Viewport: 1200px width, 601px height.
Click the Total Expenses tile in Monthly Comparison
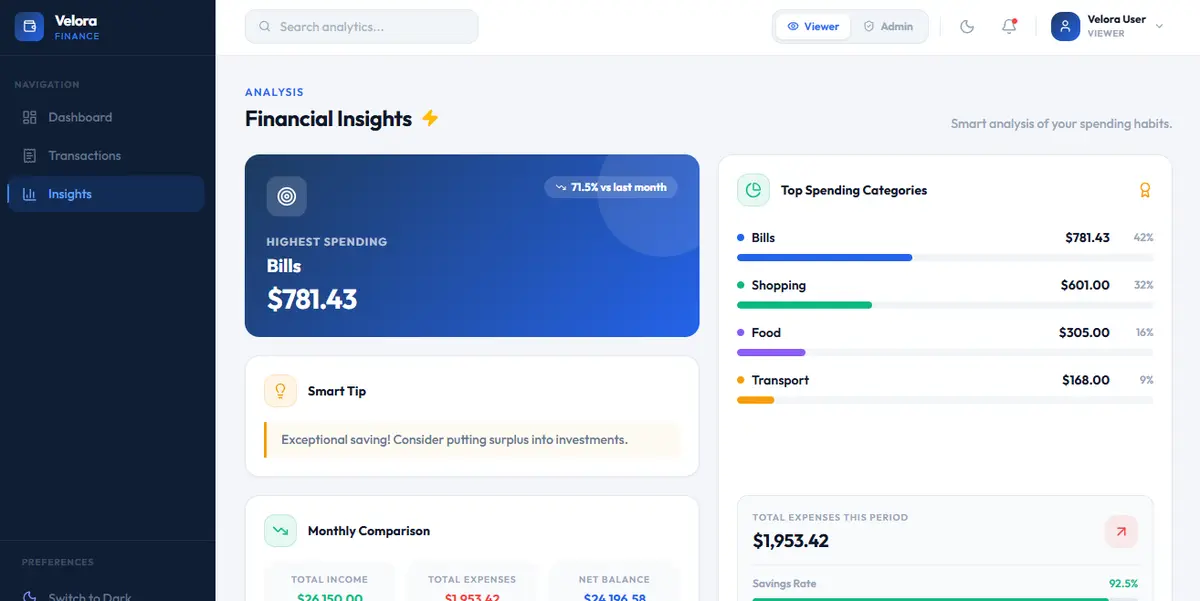(472, 582)
